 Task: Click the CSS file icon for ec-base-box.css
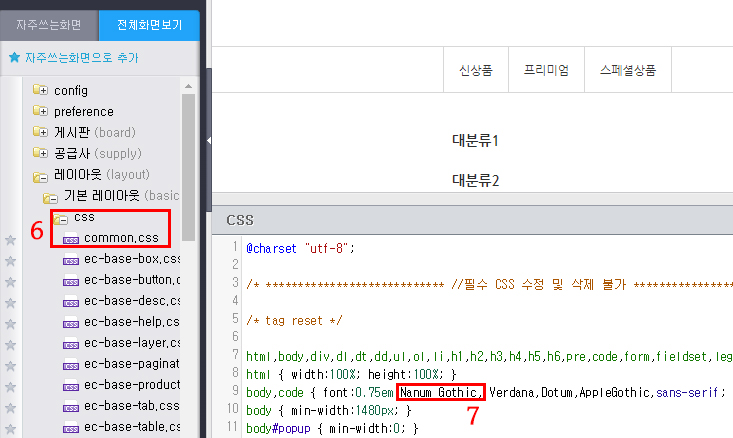[71, 259]
